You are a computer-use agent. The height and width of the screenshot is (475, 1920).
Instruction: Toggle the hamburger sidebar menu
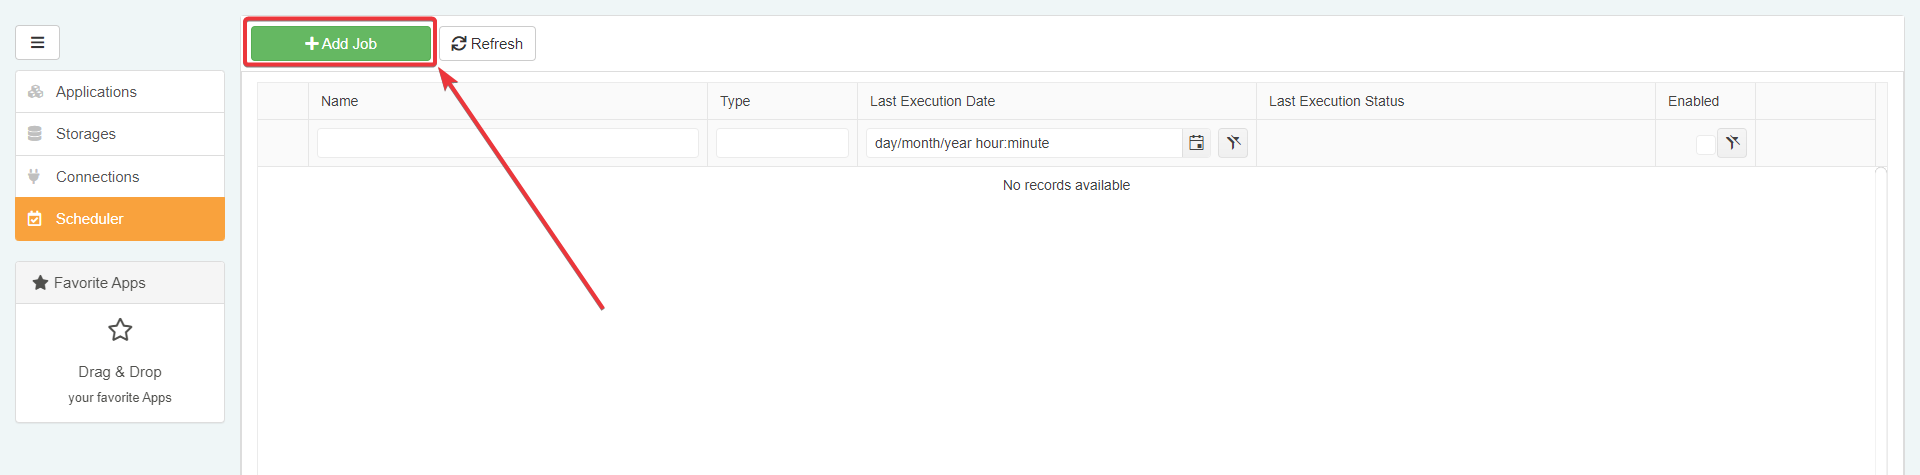point(37,43)
